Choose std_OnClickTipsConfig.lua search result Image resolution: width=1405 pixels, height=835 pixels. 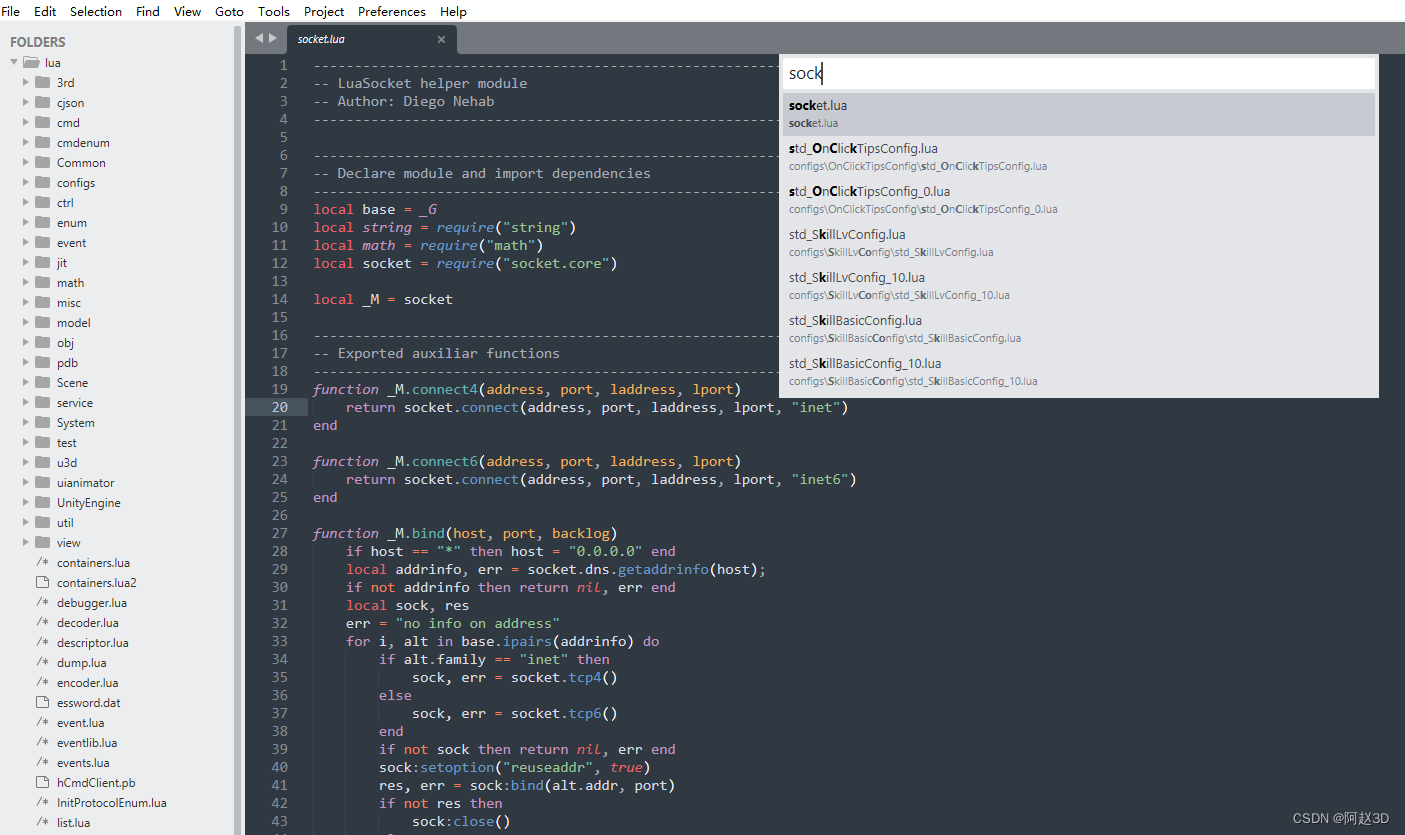pos(1079,157)
